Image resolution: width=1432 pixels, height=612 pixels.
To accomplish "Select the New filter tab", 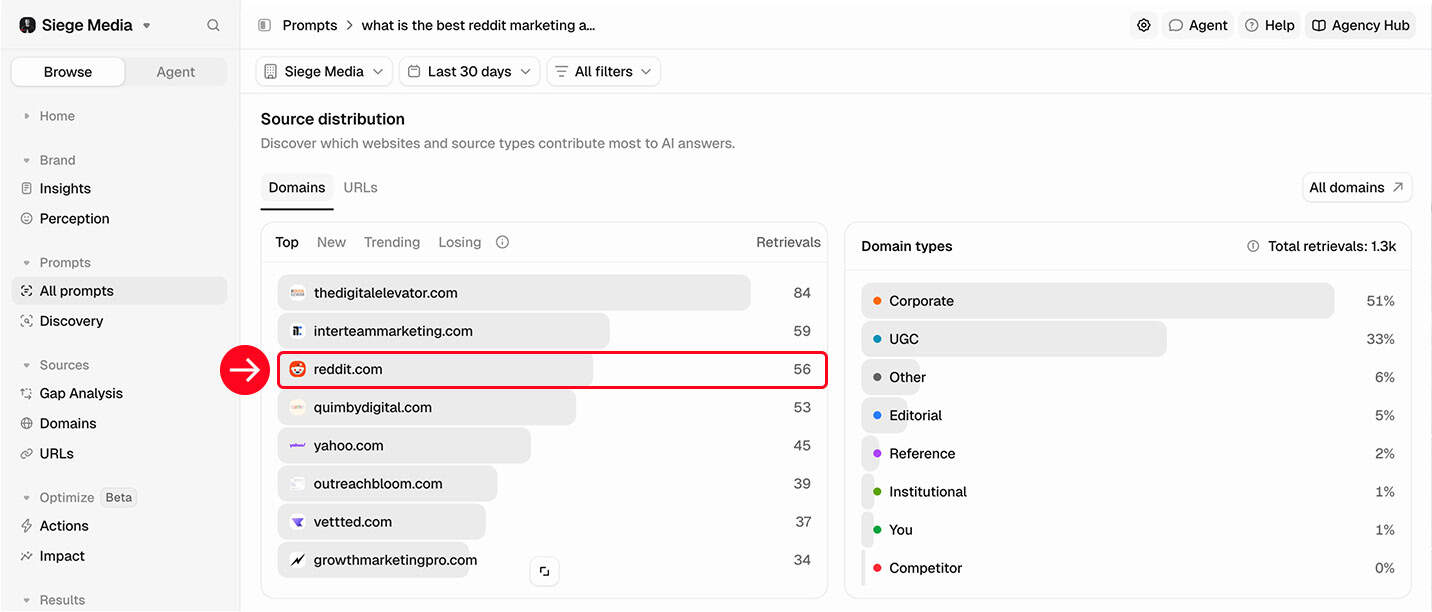I will point(331,242).
